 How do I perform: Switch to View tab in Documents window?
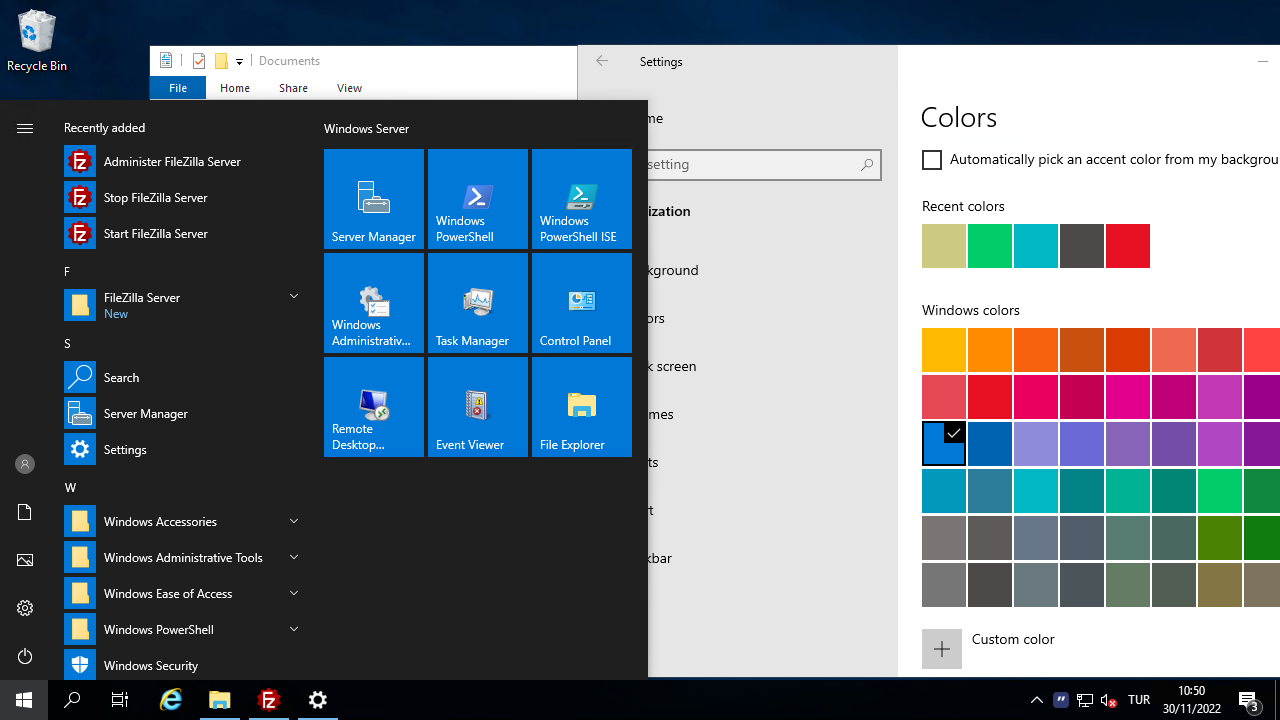[349, 88]
